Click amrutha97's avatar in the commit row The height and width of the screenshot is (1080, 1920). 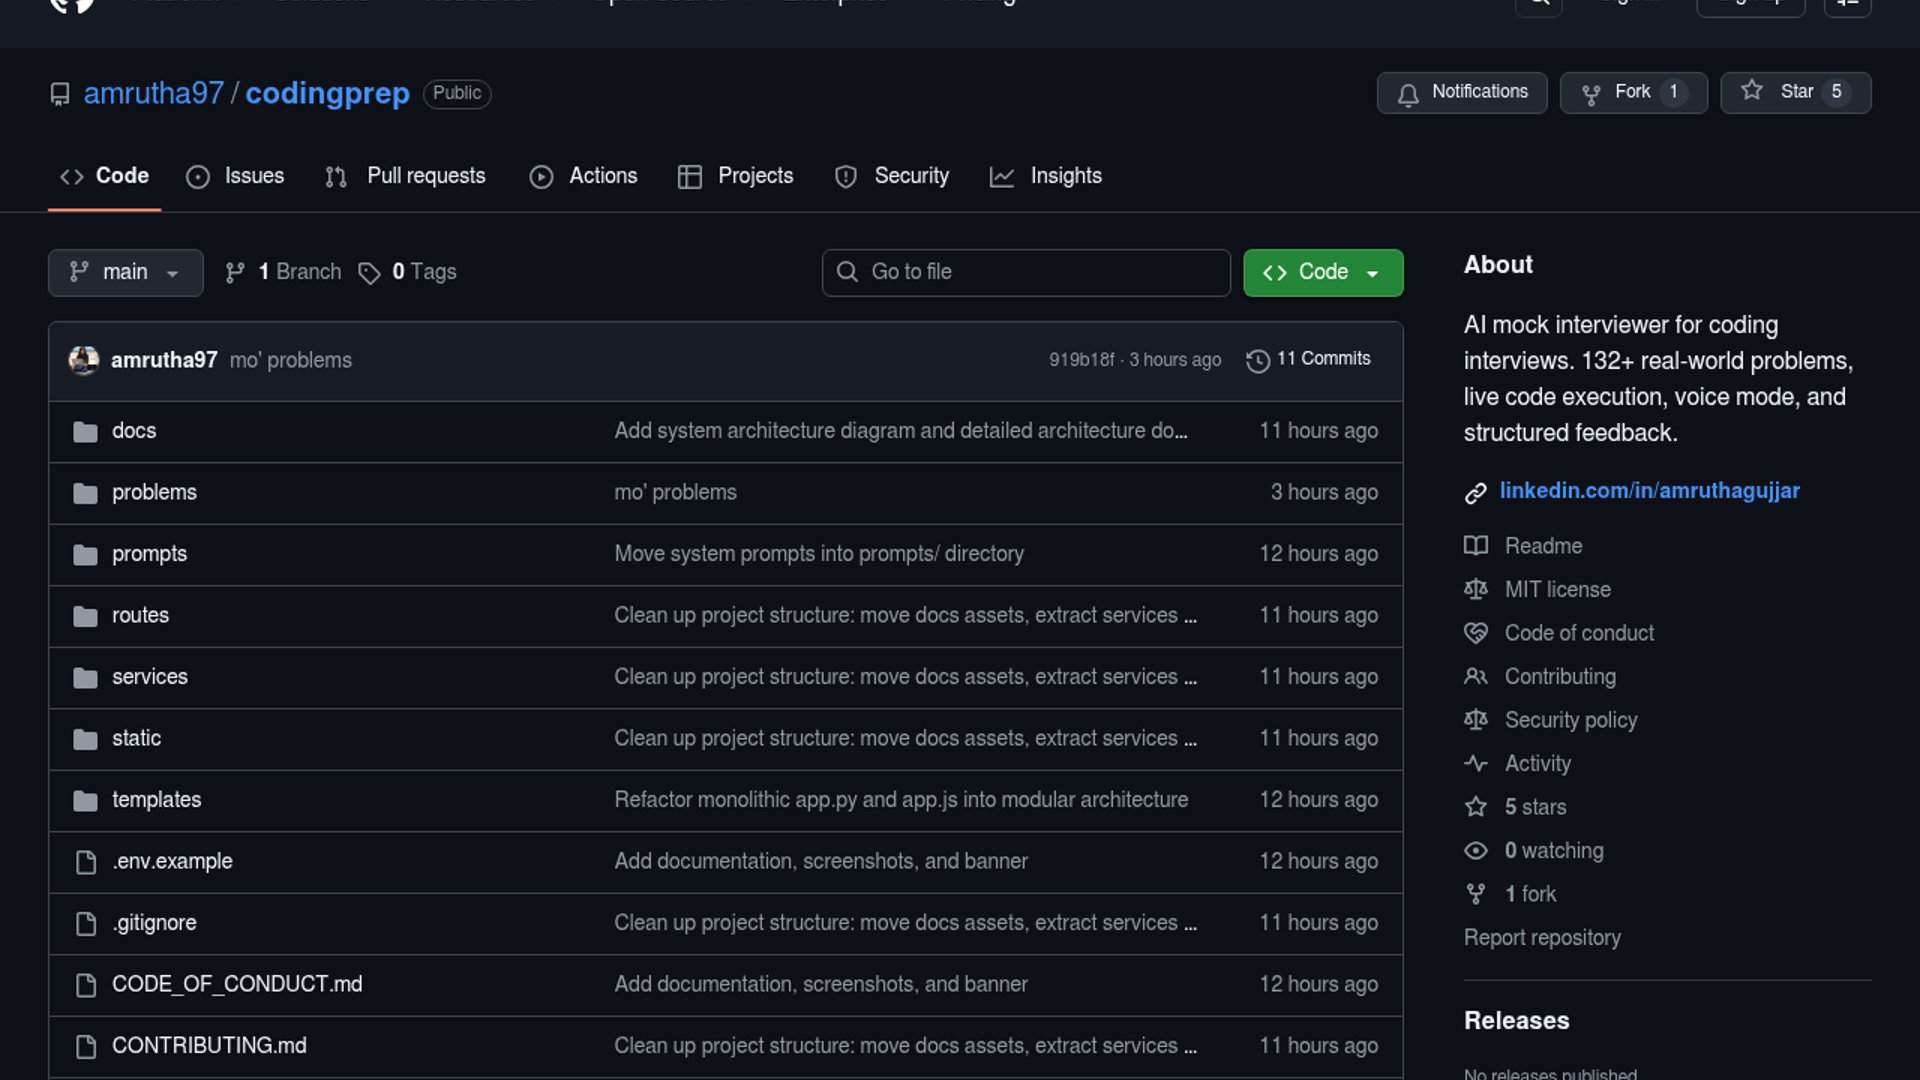84,360
